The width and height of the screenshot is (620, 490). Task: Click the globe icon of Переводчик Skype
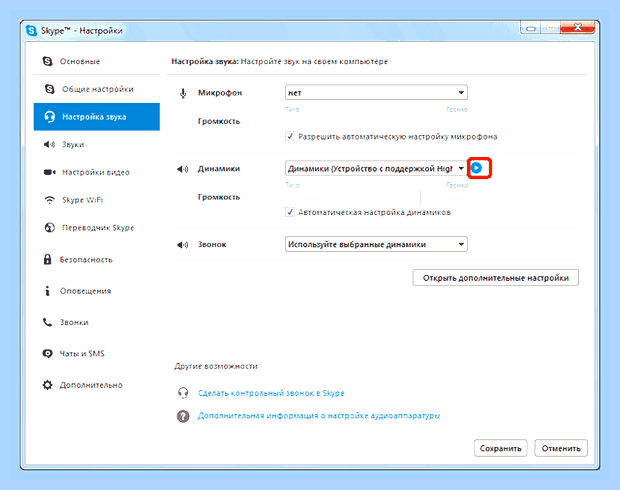coord(49,228)
